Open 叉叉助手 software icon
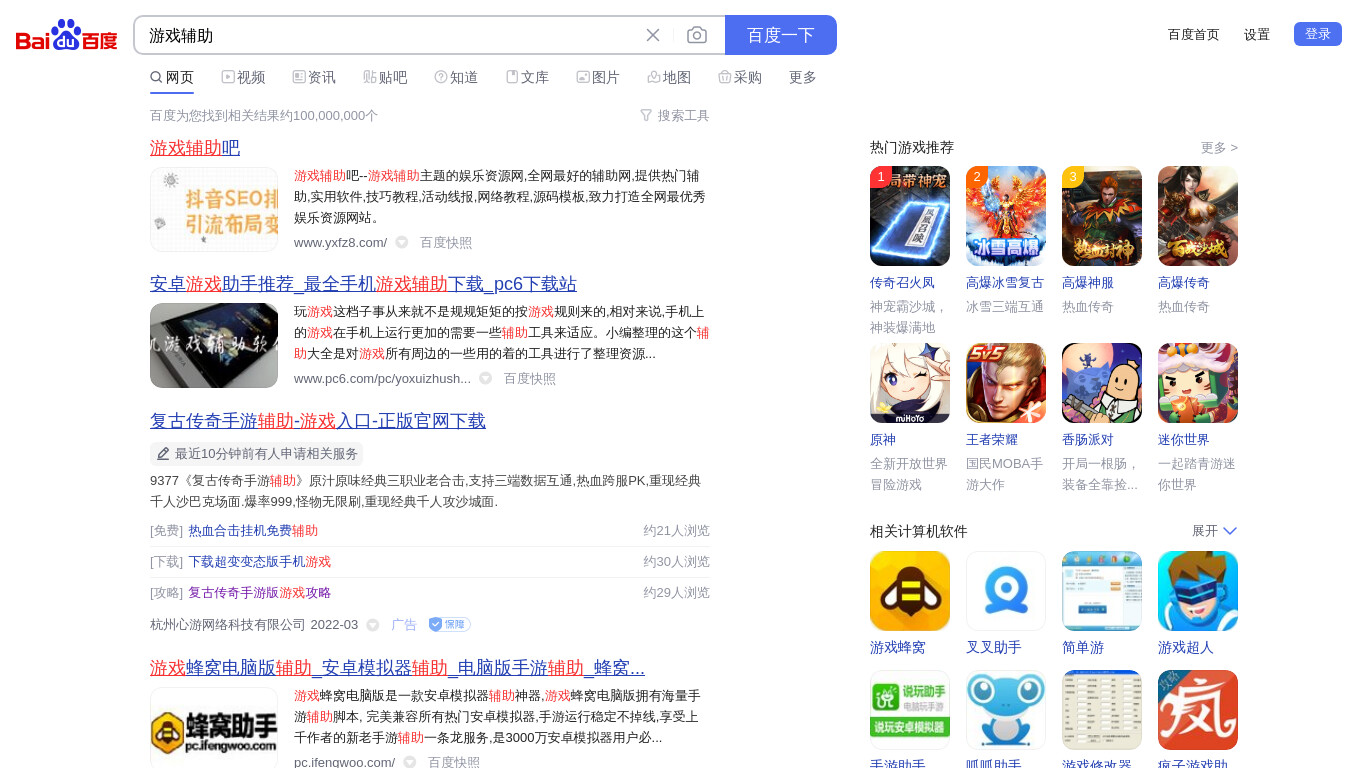This screenshot has height=768, width=1366. click(1006, 591)
